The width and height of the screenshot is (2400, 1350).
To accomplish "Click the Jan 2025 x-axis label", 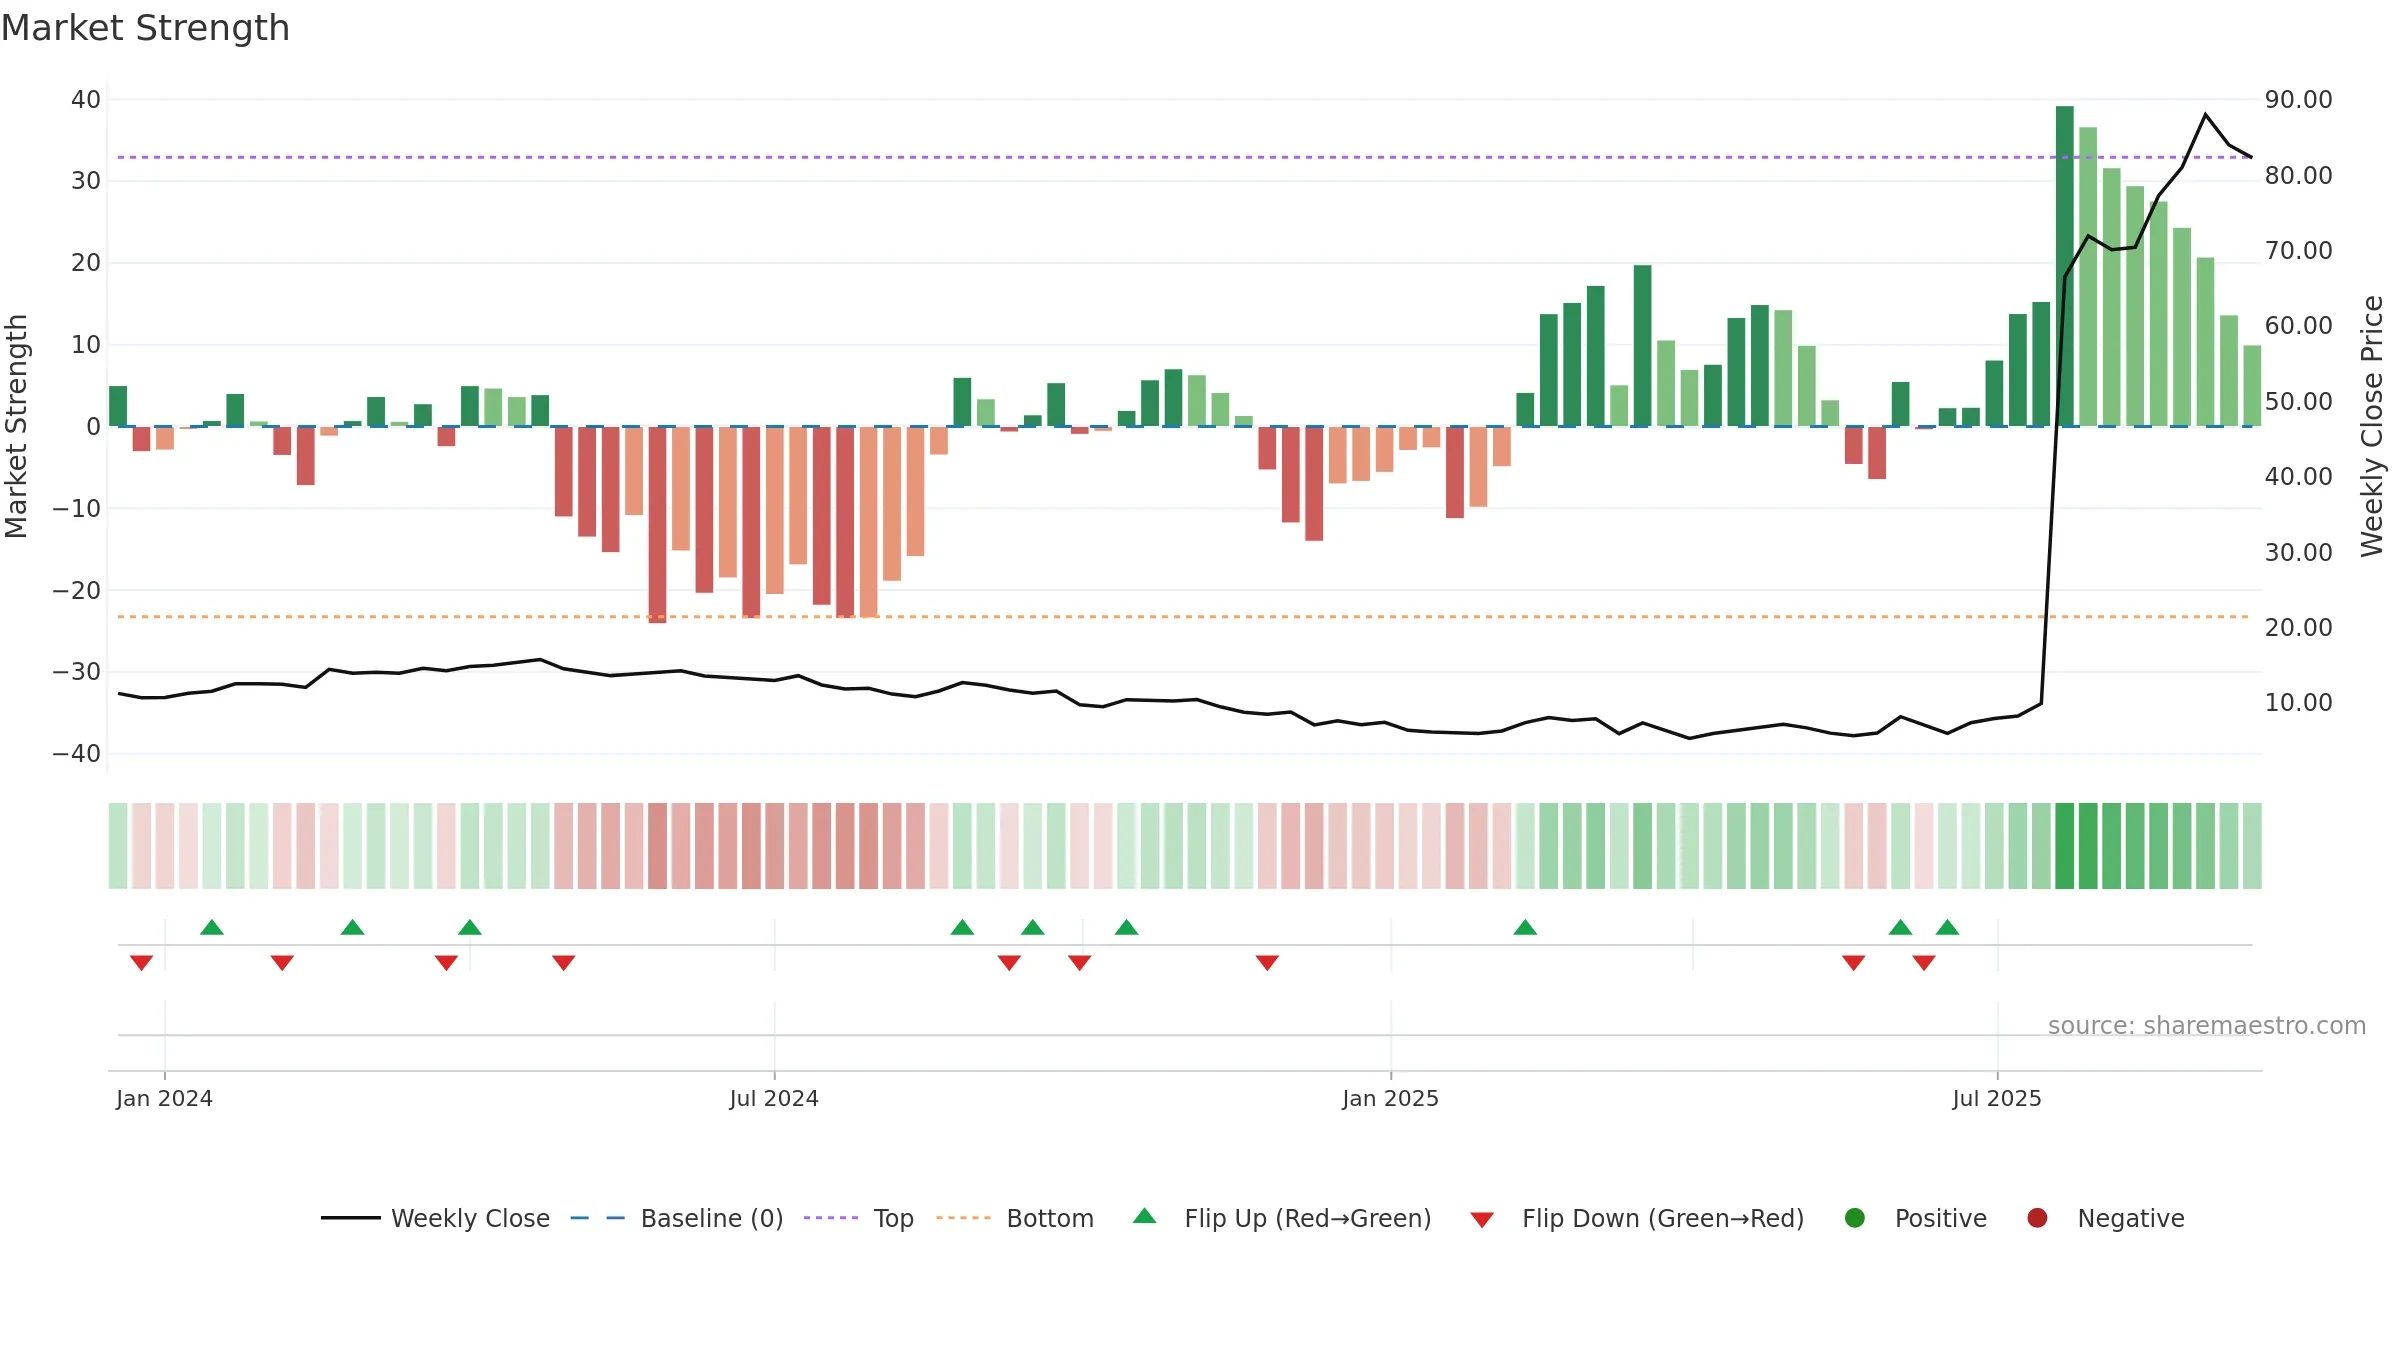I will tap(1390, 1098).
